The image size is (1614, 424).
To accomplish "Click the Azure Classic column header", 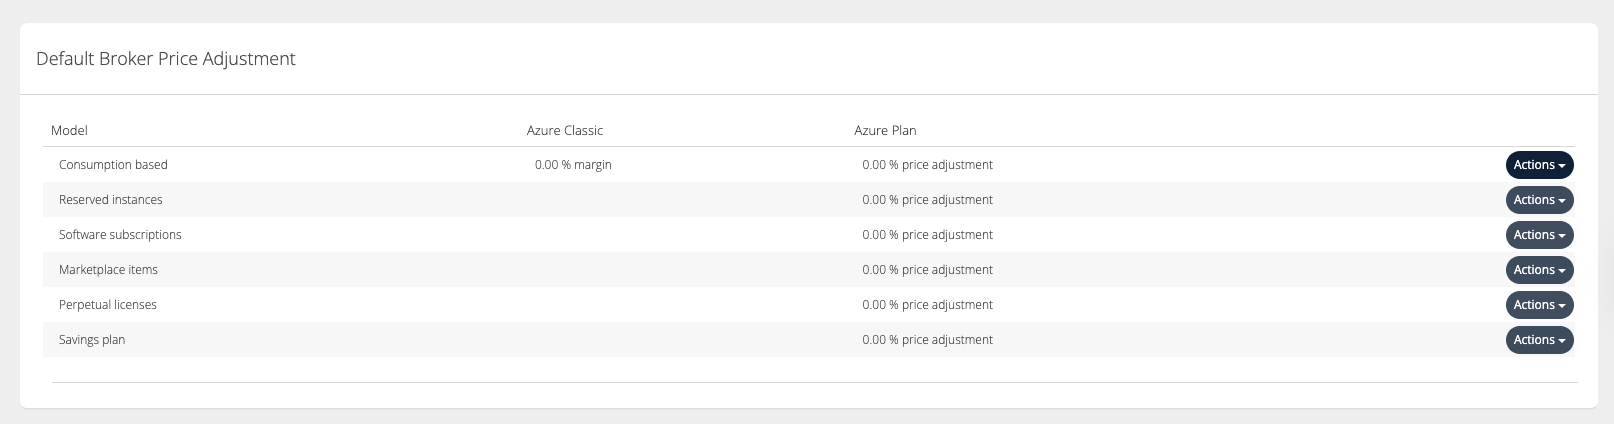I will (565, 130).
